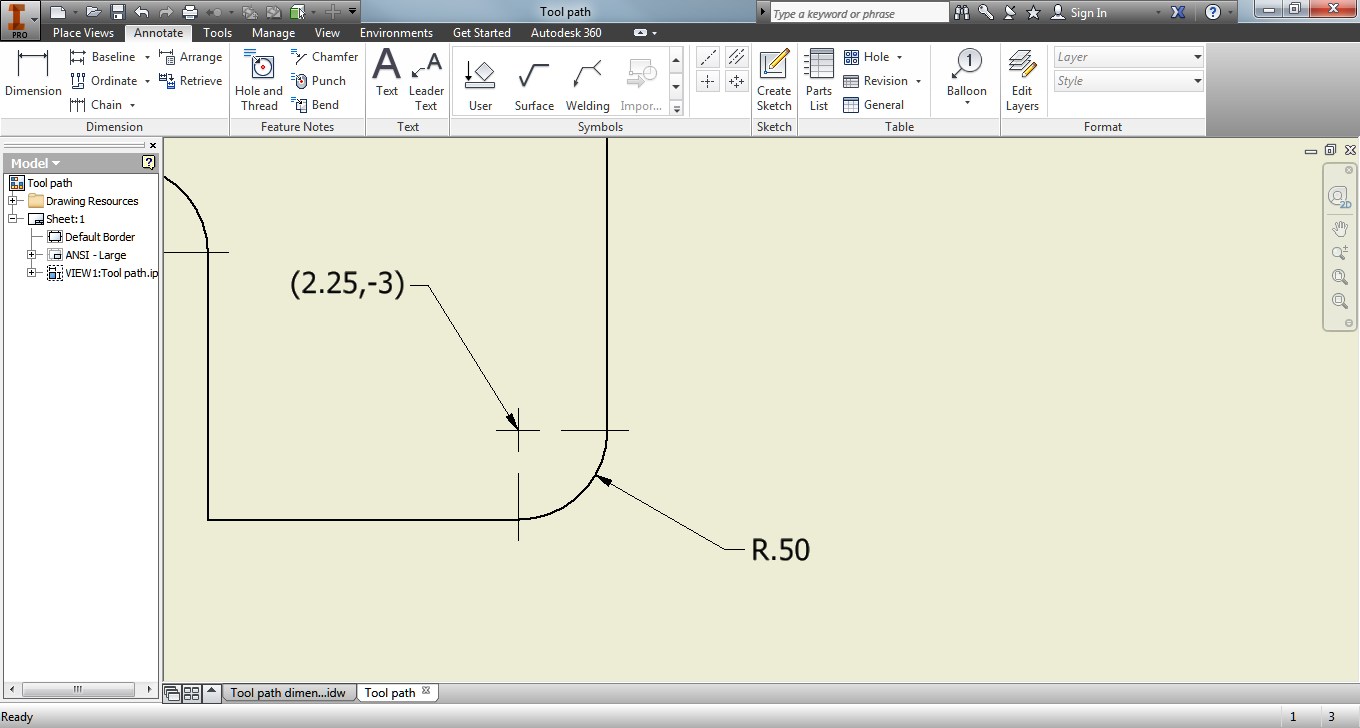
Task: Insert a Parts List table
Action: (x=818, y=80)
